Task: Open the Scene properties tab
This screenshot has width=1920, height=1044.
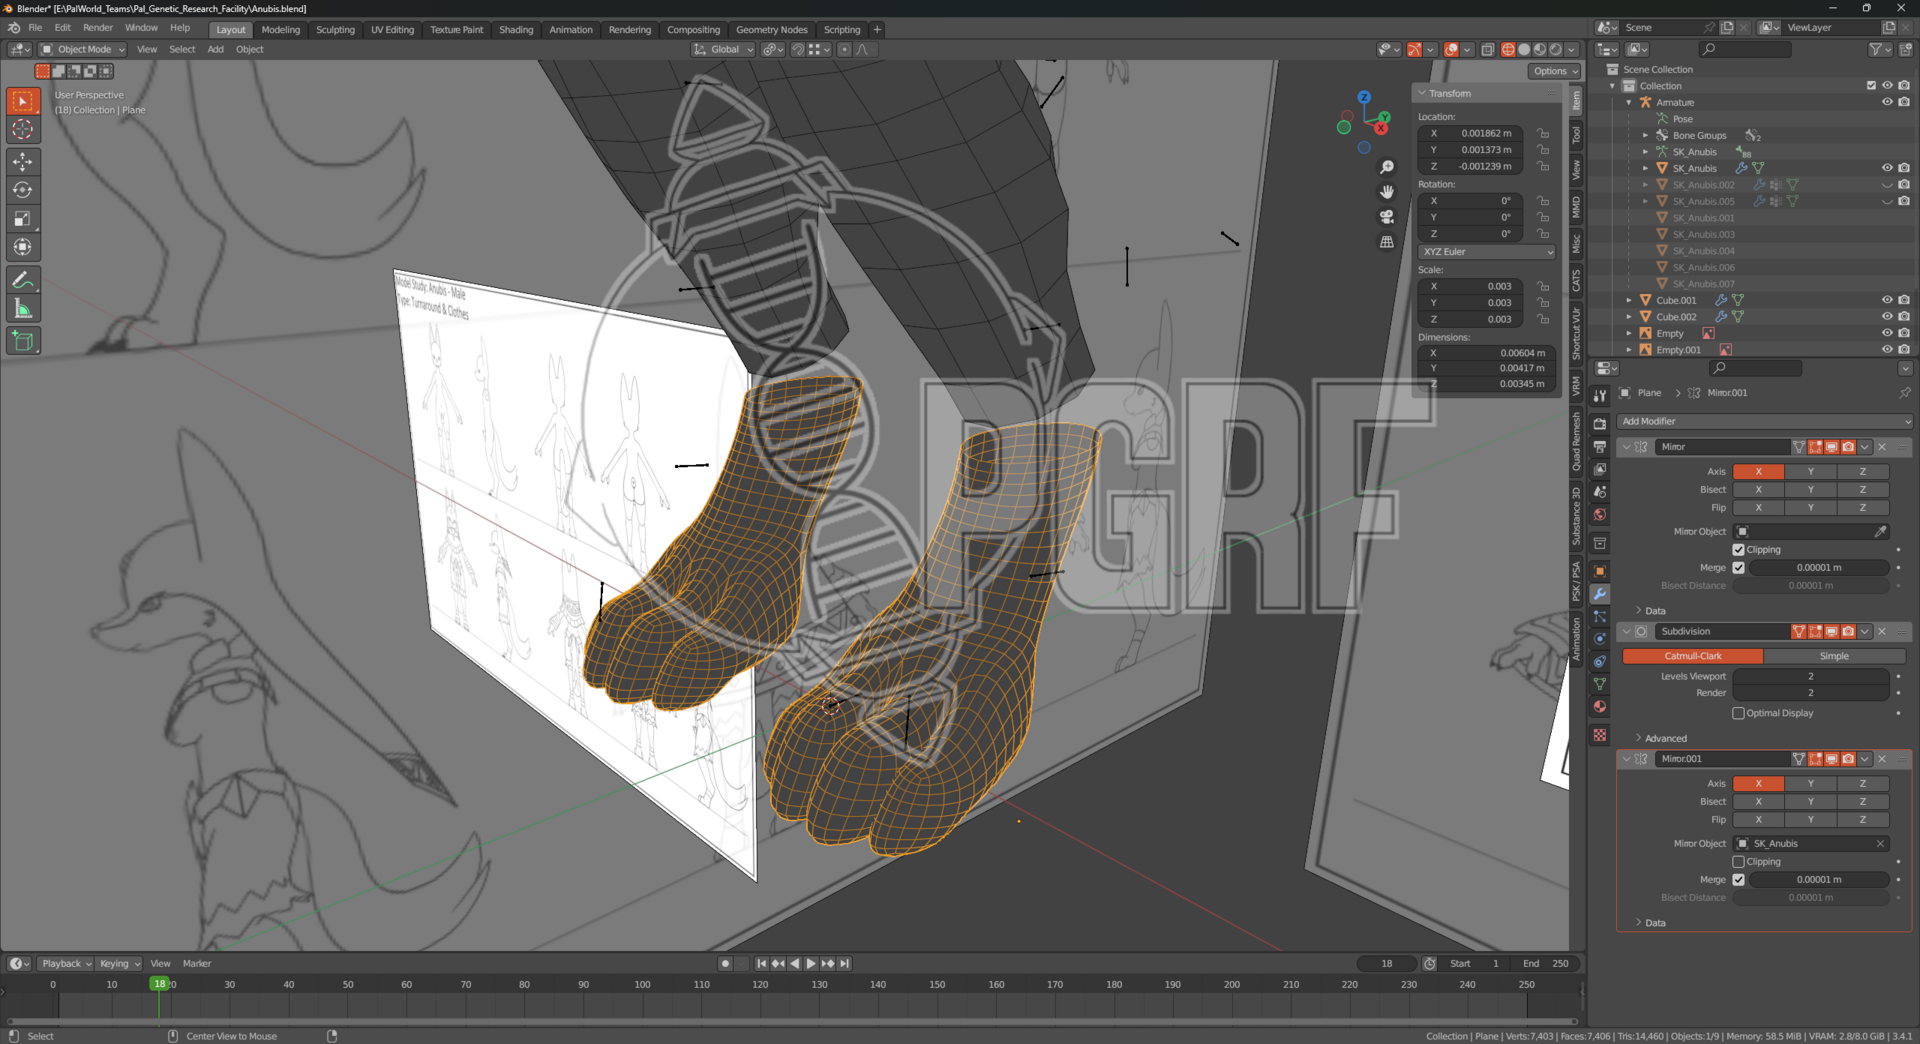Action: (x=1600, y=492)
